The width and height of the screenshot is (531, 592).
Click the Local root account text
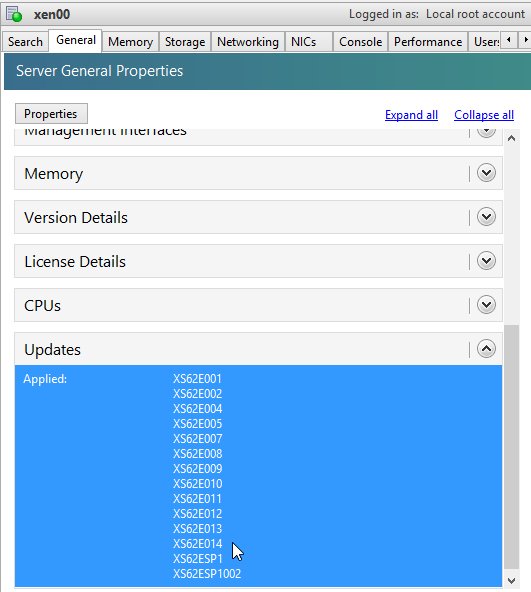[475, 14]
